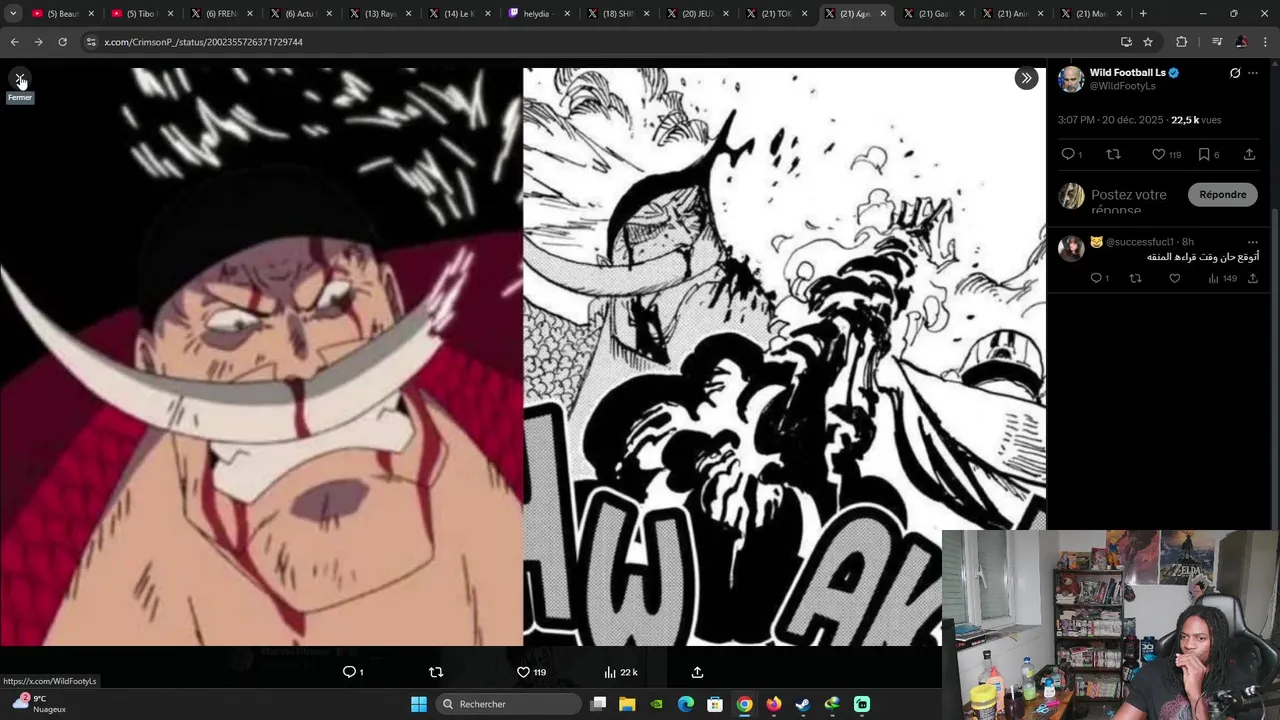Image resolution: width=1280 pixels, height=720 pixels.
Task: Switch to the (5) Beaut YouTube tab
Action: (x=62, y=14)
